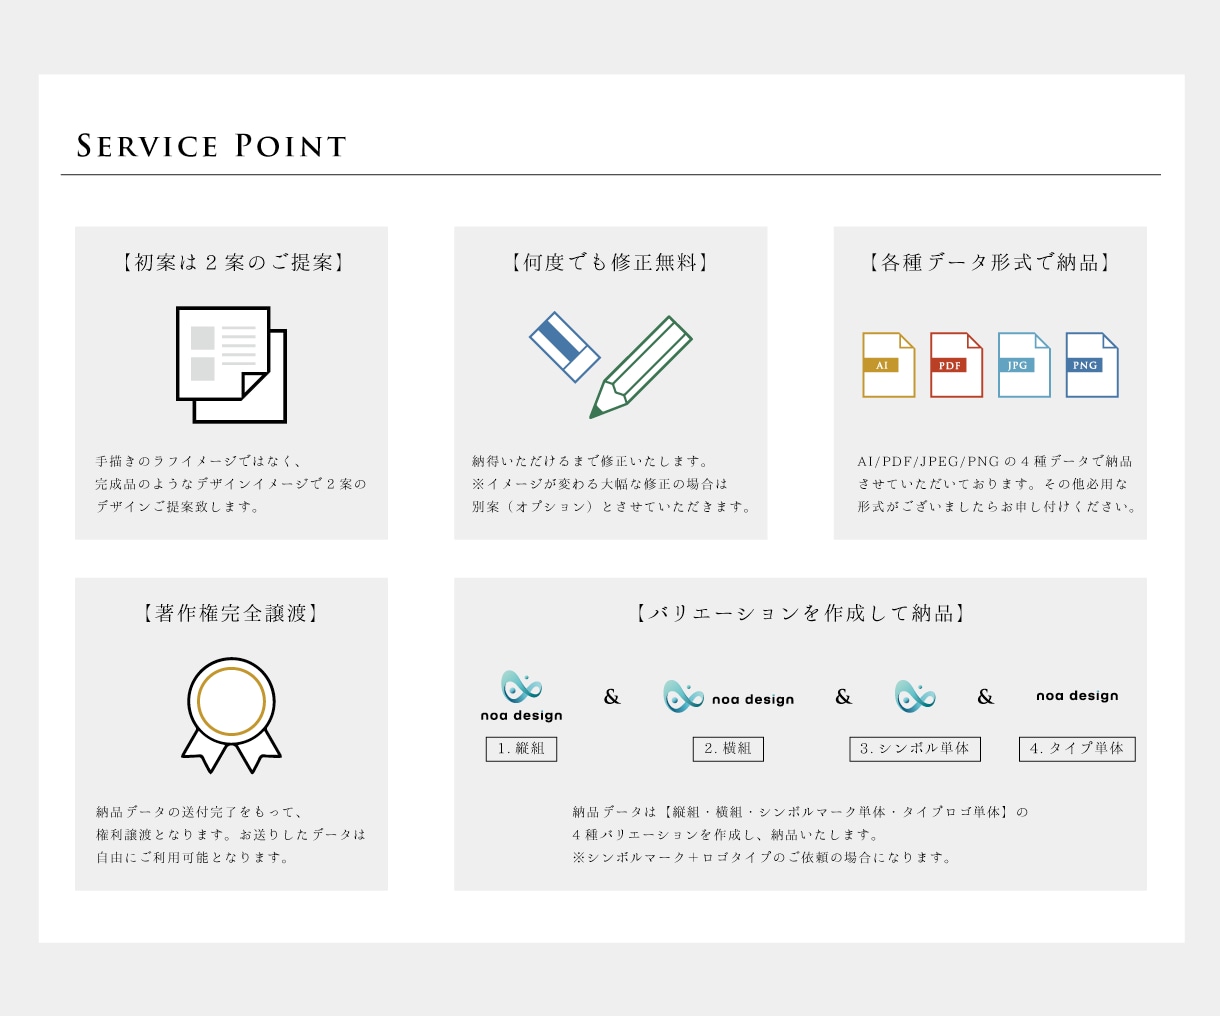Click the '【バリエーションを作成して納品】' heading
Screen dimensions: 1220x1016
point(801,614)
